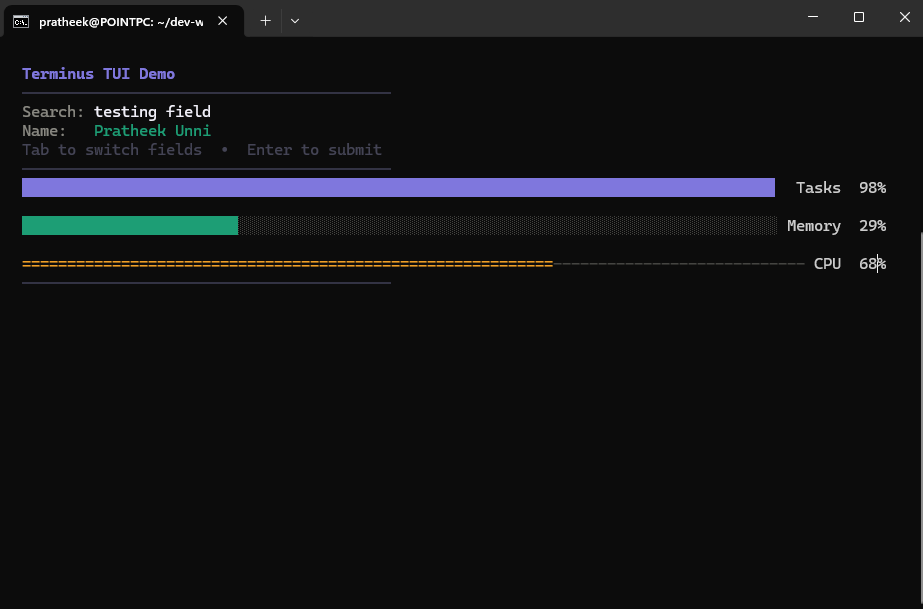Maximize the terminal window

click(859, 17)
